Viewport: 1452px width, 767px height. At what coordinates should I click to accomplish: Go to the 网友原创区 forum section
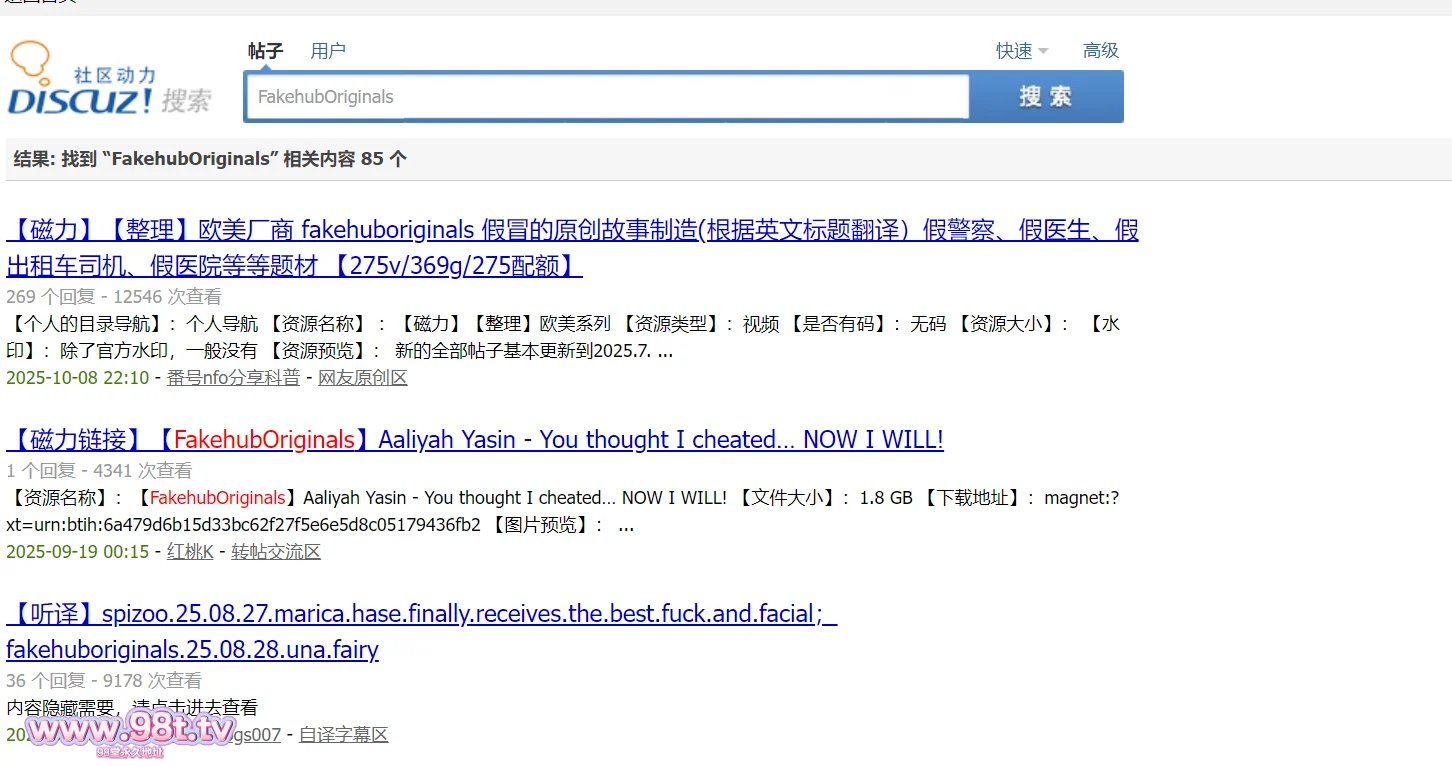coord(362,378)
